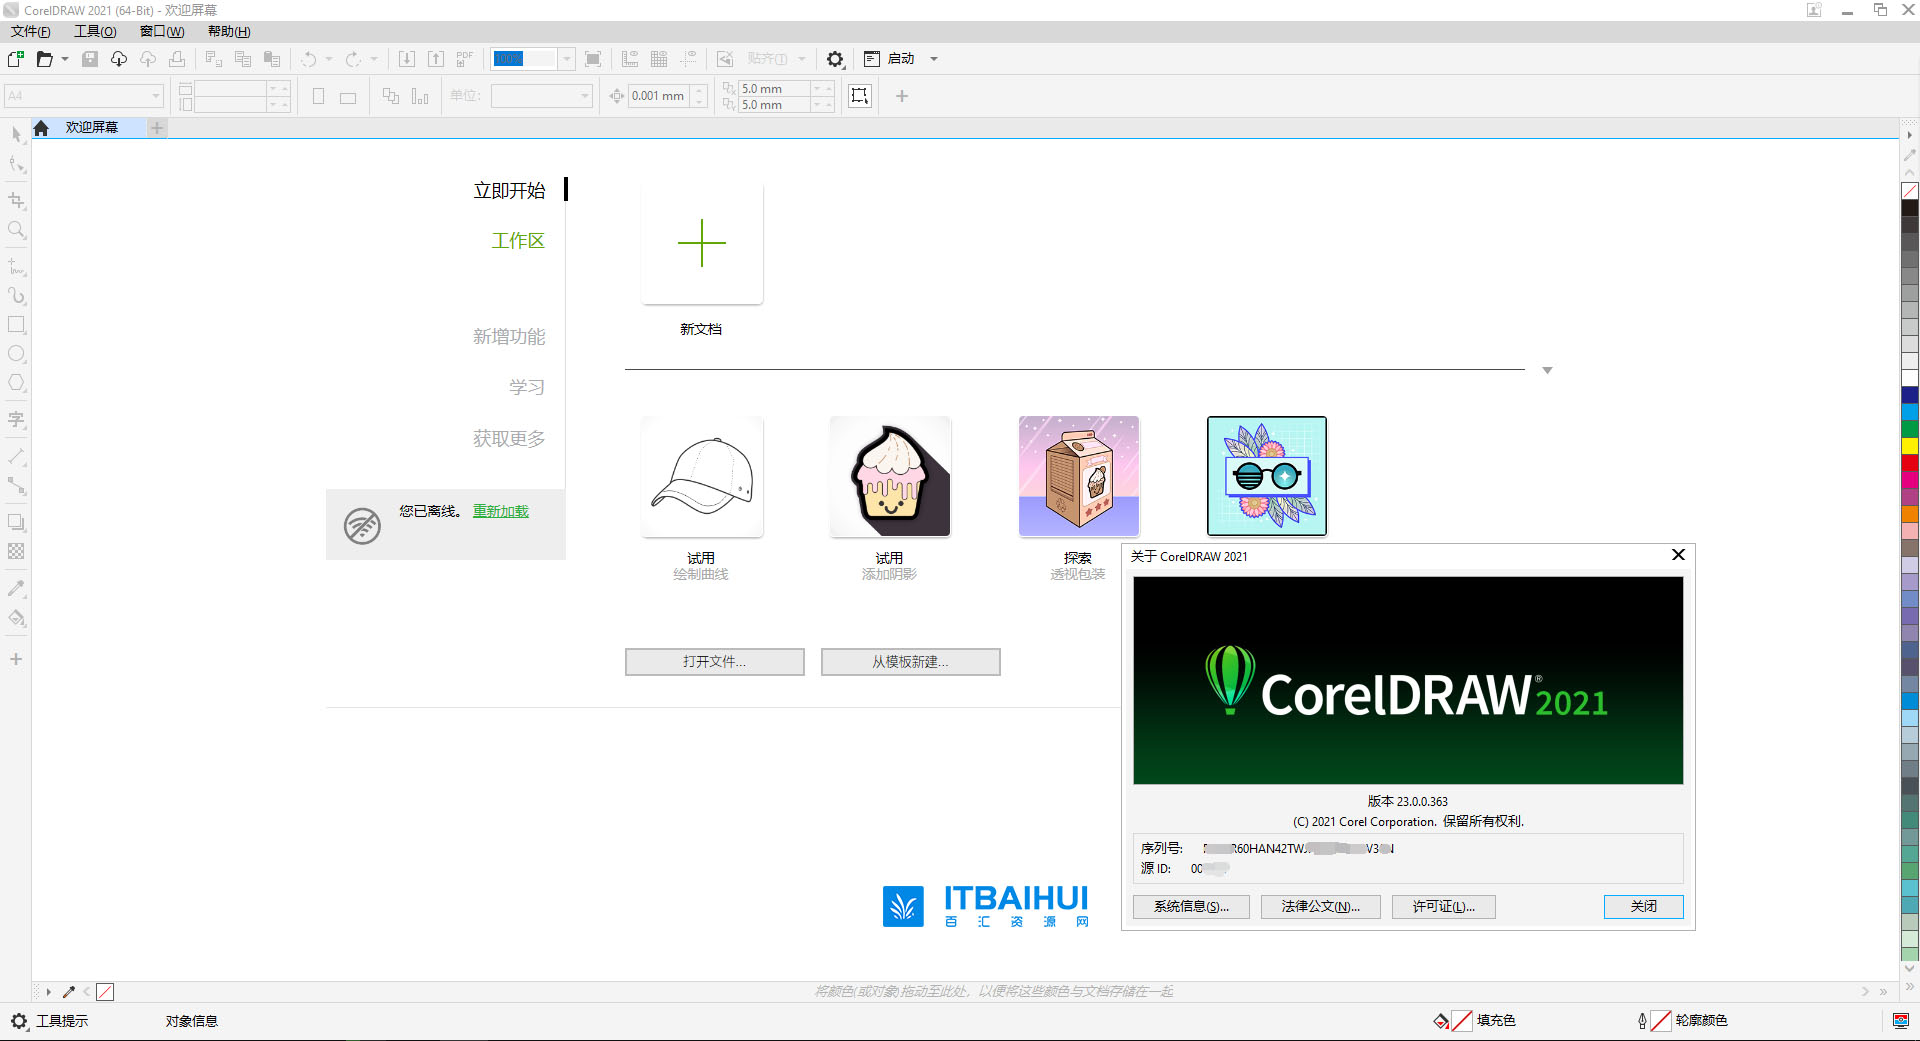This screenshot has height=1041, width=1920.
Task: Toggle landscape page orientation
Action: [348, 97]
